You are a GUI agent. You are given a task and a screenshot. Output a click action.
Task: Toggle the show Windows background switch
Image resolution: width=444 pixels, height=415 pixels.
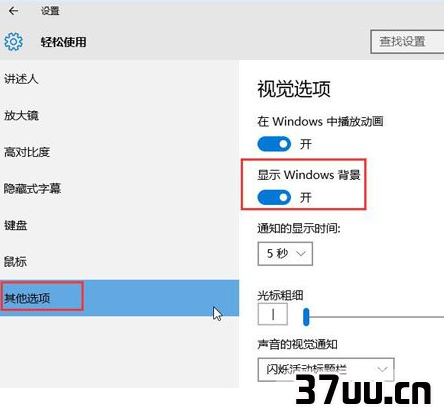[x=274, y=197]
